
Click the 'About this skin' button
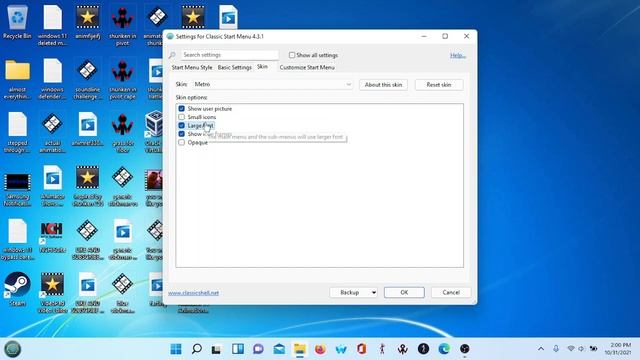click(x=383, y=84)
